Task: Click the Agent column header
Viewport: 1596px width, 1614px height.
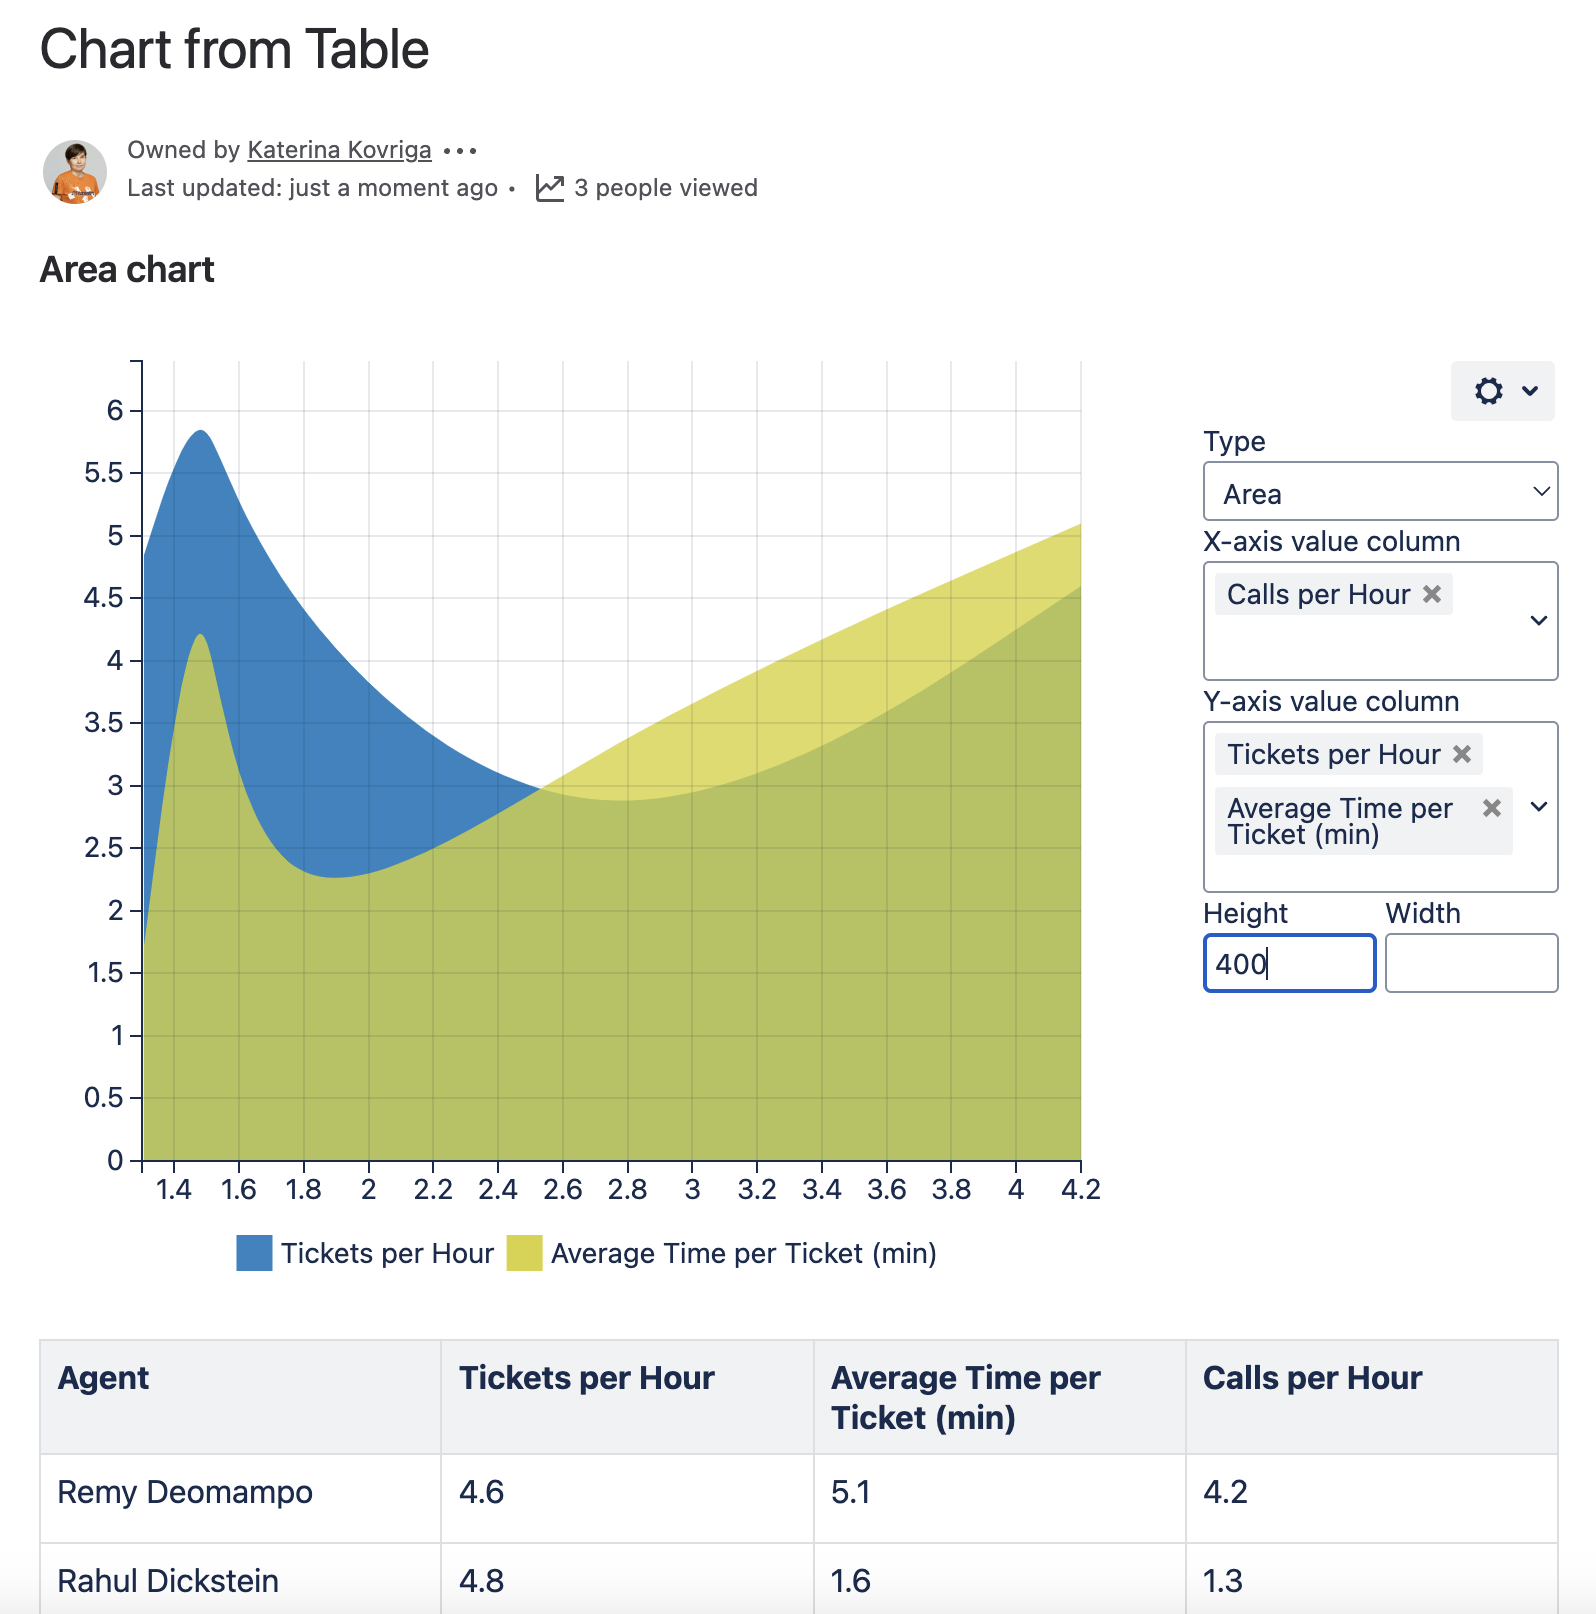Action: pos(104,1378)
